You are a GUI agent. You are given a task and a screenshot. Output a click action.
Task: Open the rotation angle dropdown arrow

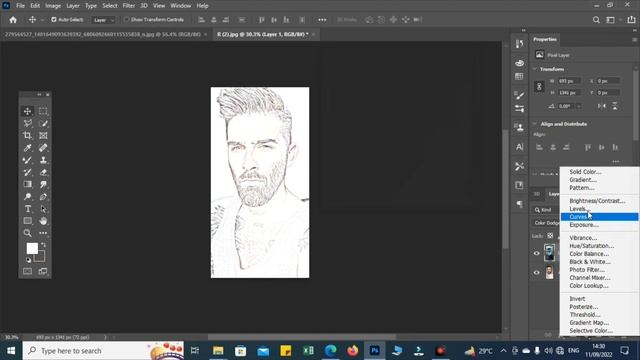pos(578,106)
